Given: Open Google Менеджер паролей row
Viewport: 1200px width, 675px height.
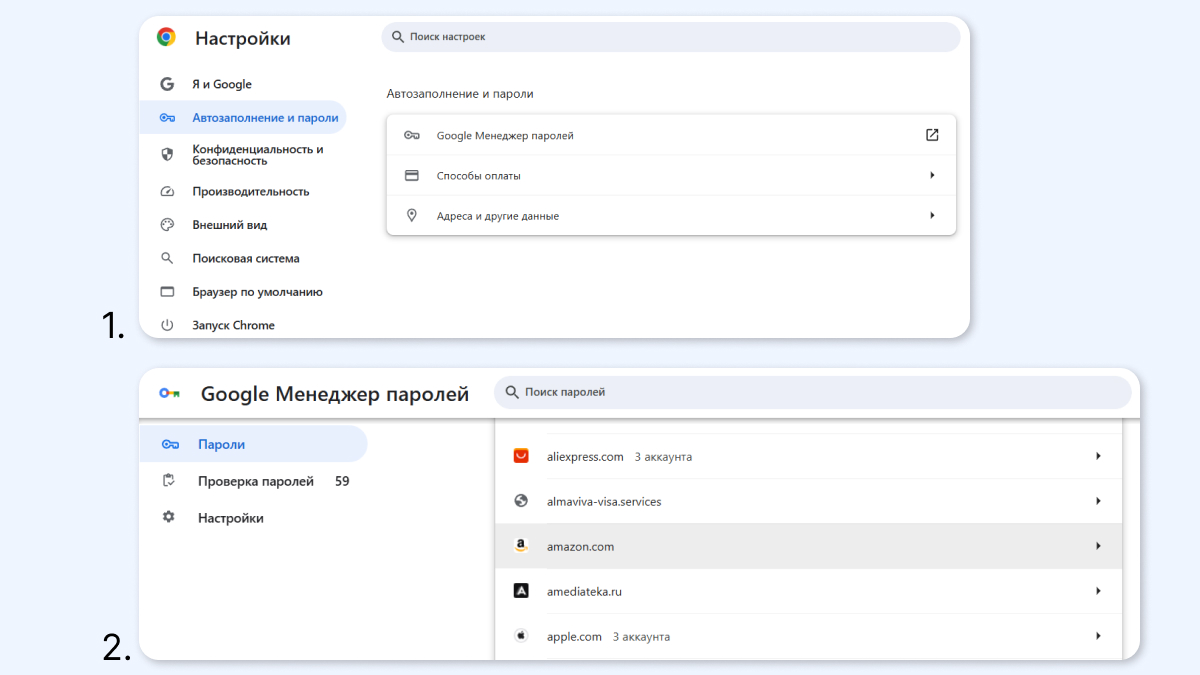Looking at the screenshot, I should point(671,135).
